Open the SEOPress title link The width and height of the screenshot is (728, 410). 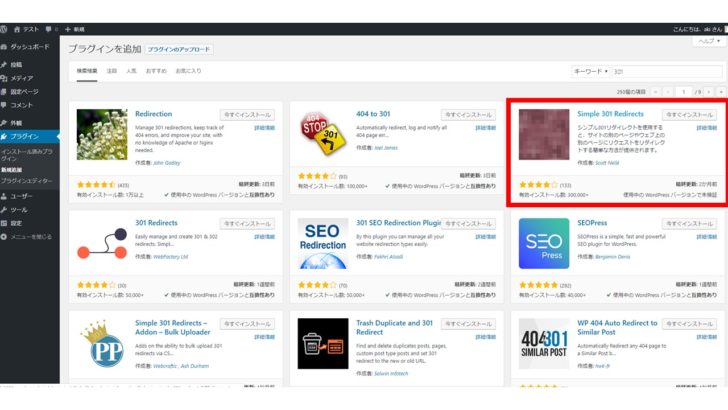point(592,223)
